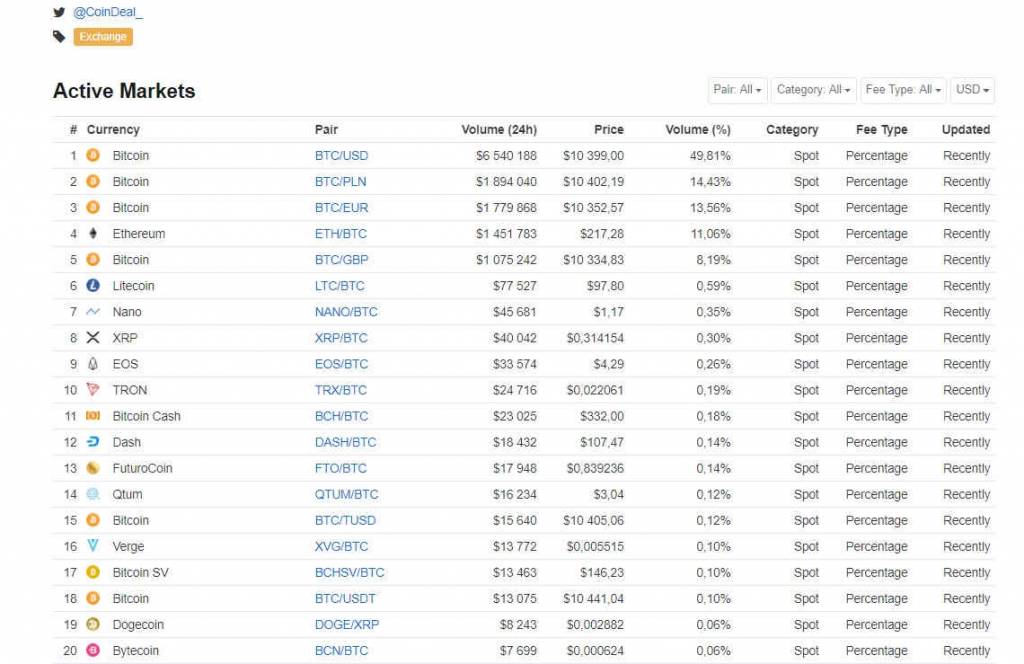Open the BTC/EUR pair link
This screenshot has height=664, width=1024.
point(342,208)
